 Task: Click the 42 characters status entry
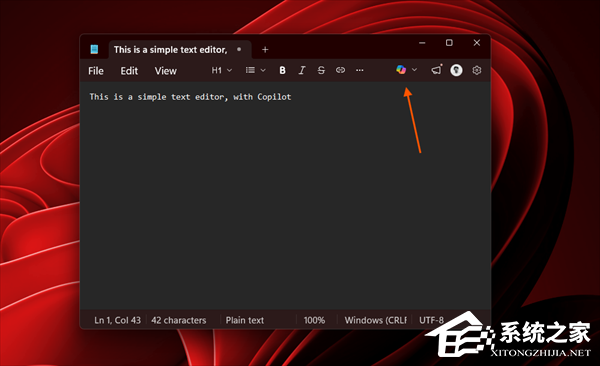click(x=179, y=320)
